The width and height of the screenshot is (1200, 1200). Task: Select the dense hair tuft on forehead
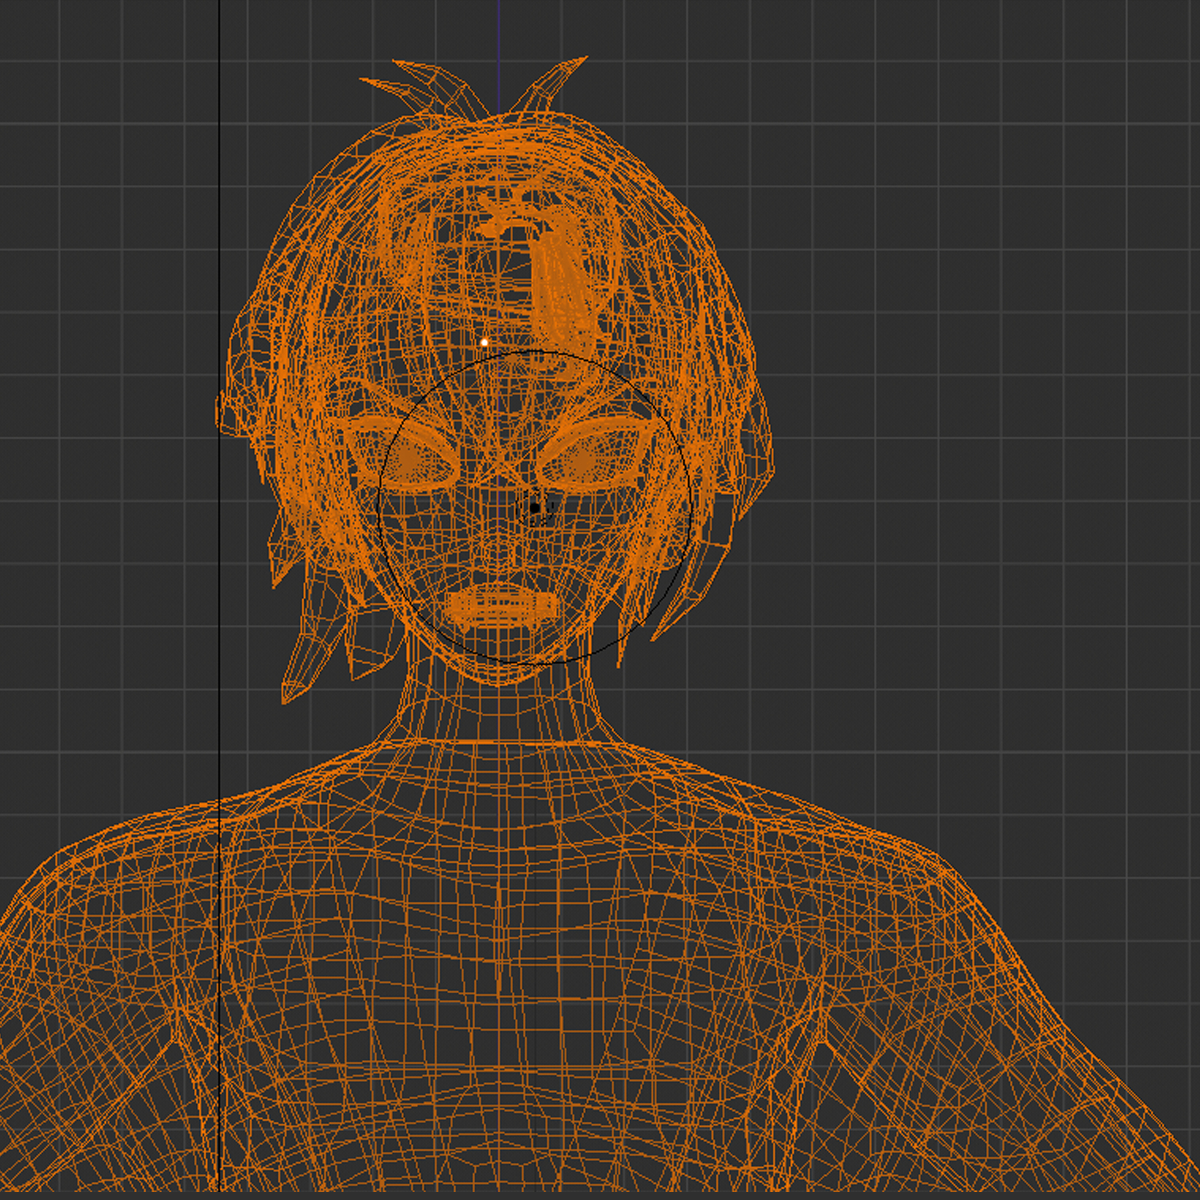click(x=560, y=270)
